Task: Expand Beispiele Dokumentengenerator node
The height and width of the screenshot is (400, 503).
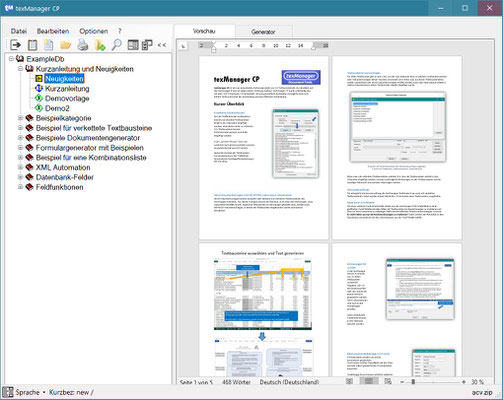Action: [x=20, y=137]
